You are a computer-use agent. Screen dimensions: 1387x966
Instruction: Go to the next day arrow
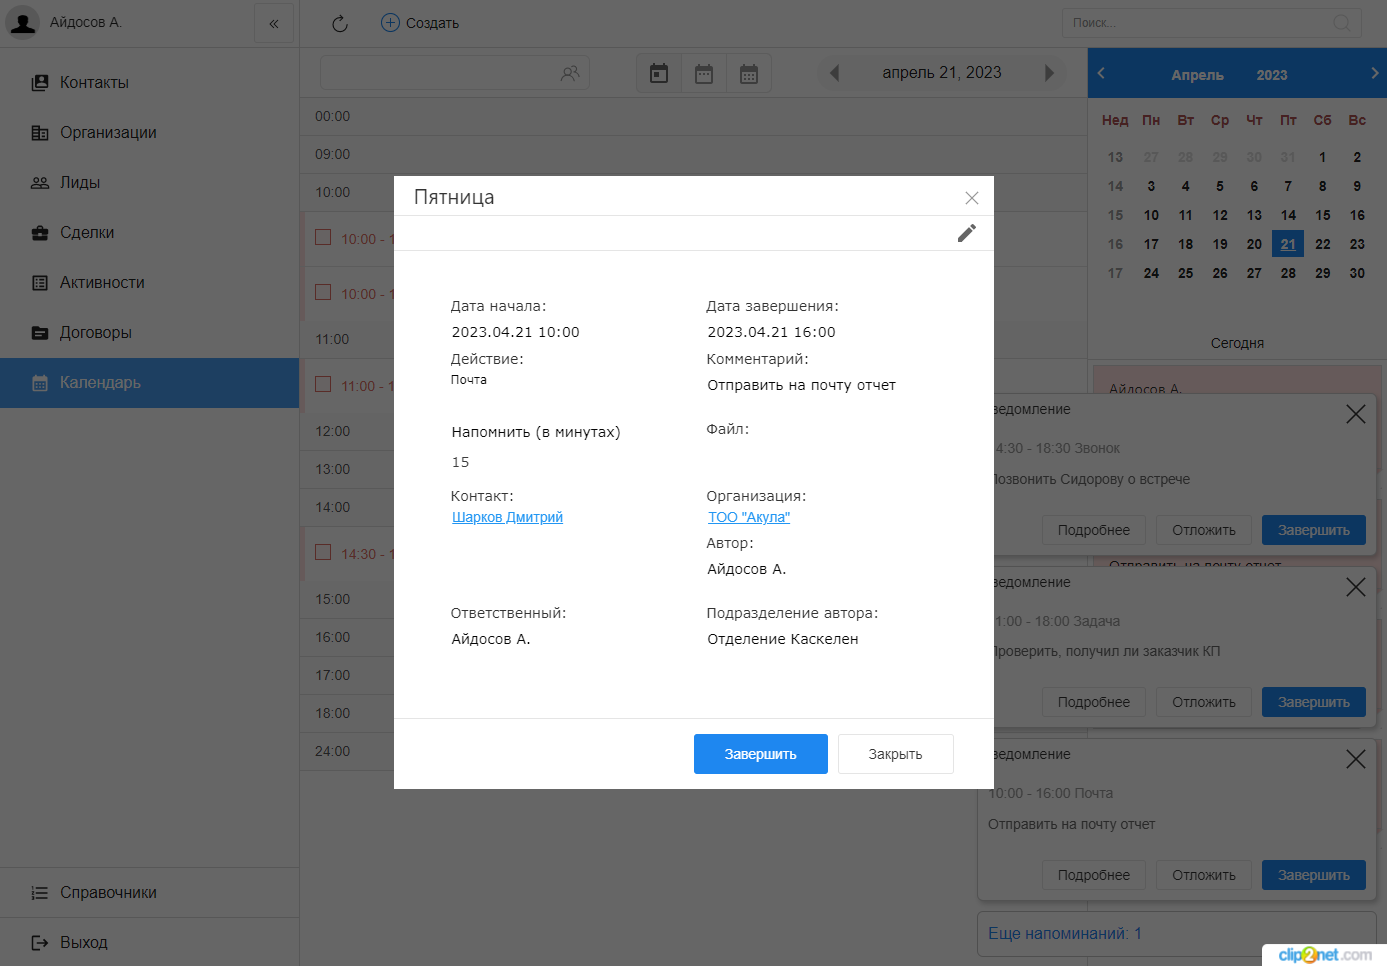(x=1049, y=73)
